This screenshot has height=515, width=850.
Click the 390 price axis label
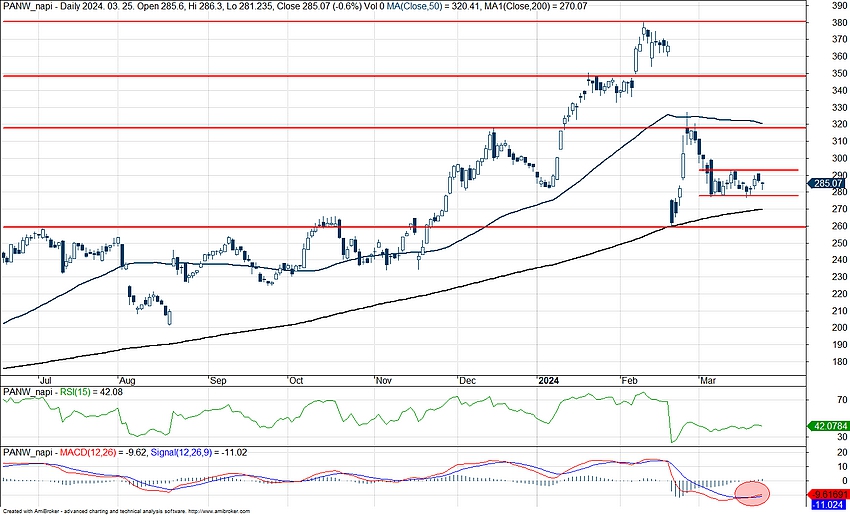coord(838,6)
